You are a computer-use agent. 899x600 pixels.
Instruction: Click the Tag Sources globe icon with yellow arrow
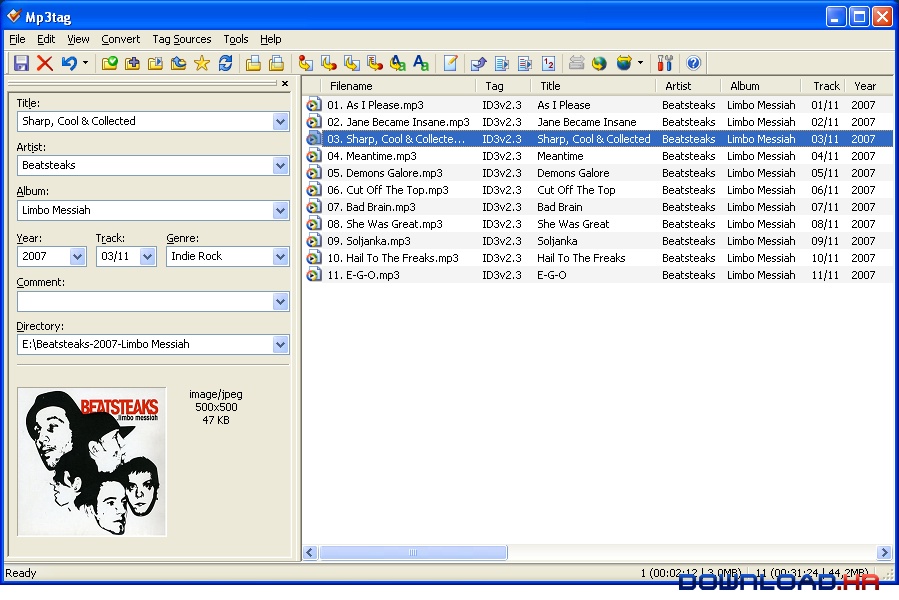point(624,63)
